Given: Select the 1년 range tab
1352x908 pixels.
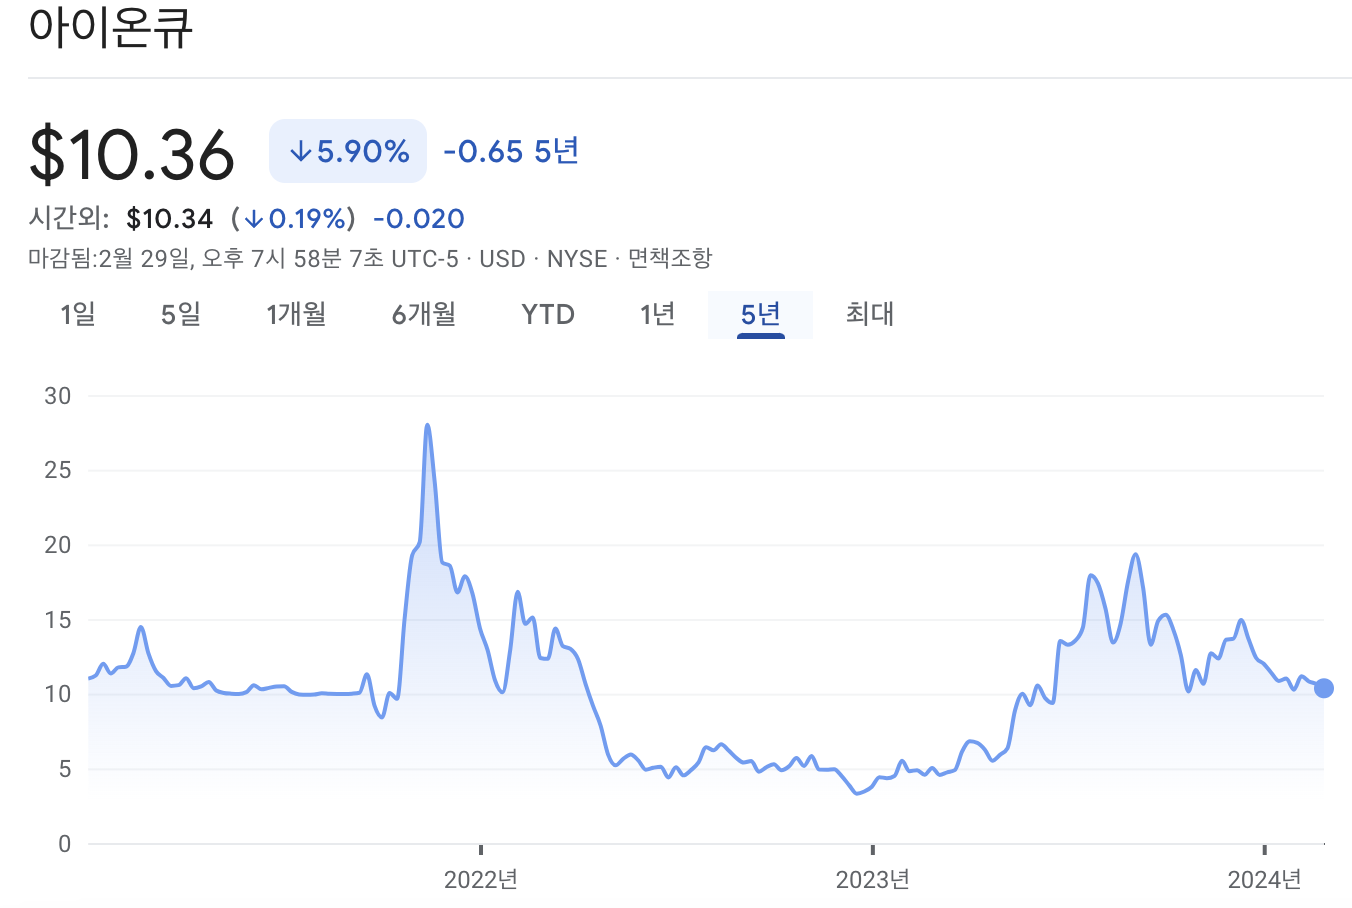Looking at the screenshot, I should pyautogui.click(x=657, y=314).
